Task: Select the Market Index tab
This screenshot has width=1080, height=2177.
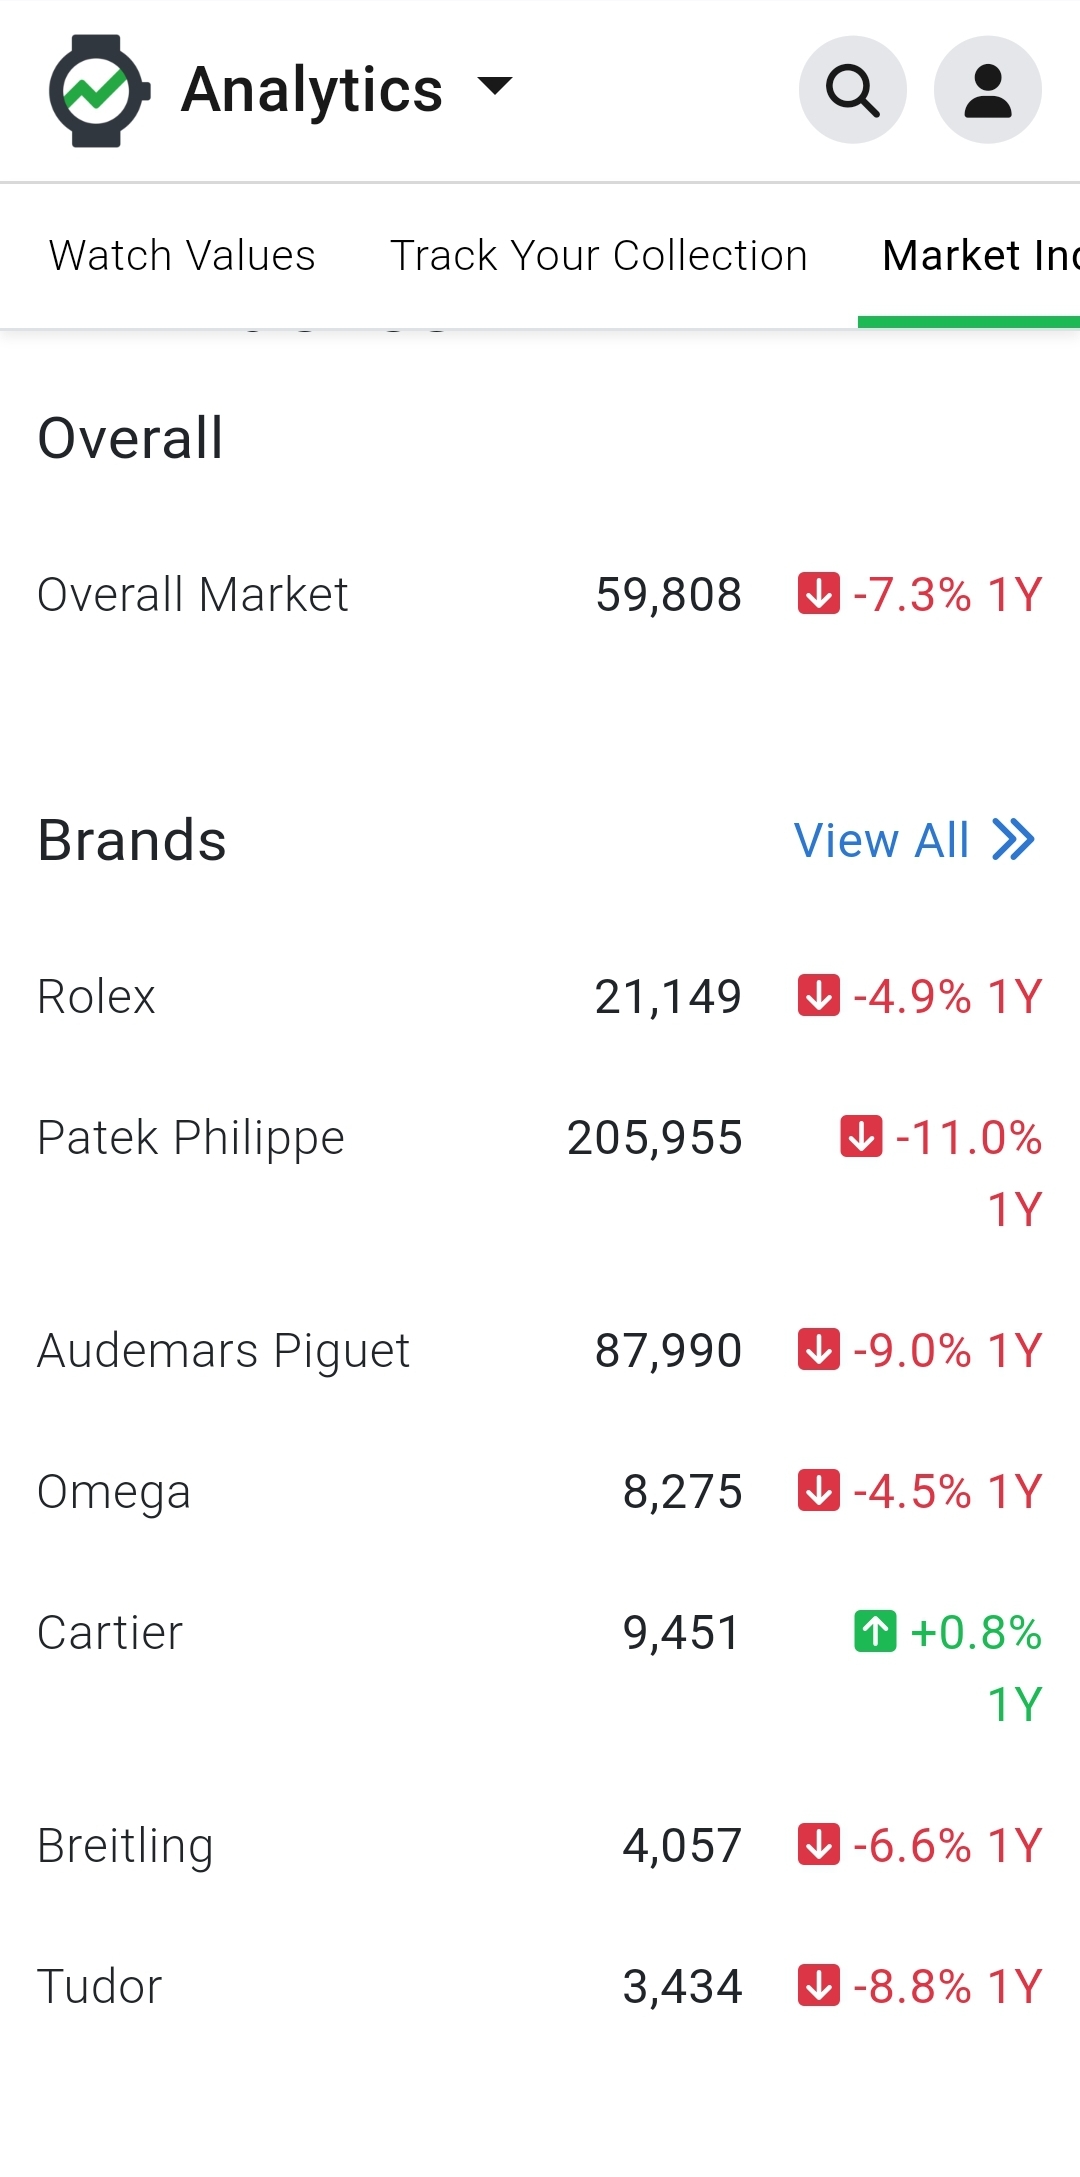Action: (x=969, y=255)
